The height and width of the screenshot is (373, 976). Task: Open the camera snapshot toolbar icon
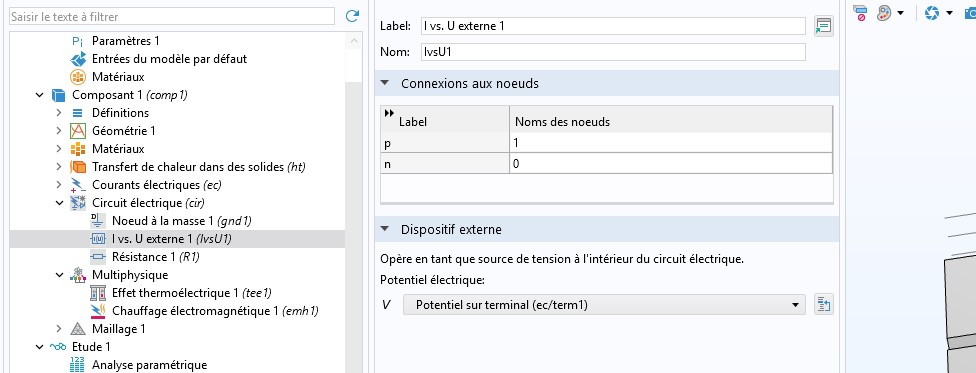(x=970, y=12)
